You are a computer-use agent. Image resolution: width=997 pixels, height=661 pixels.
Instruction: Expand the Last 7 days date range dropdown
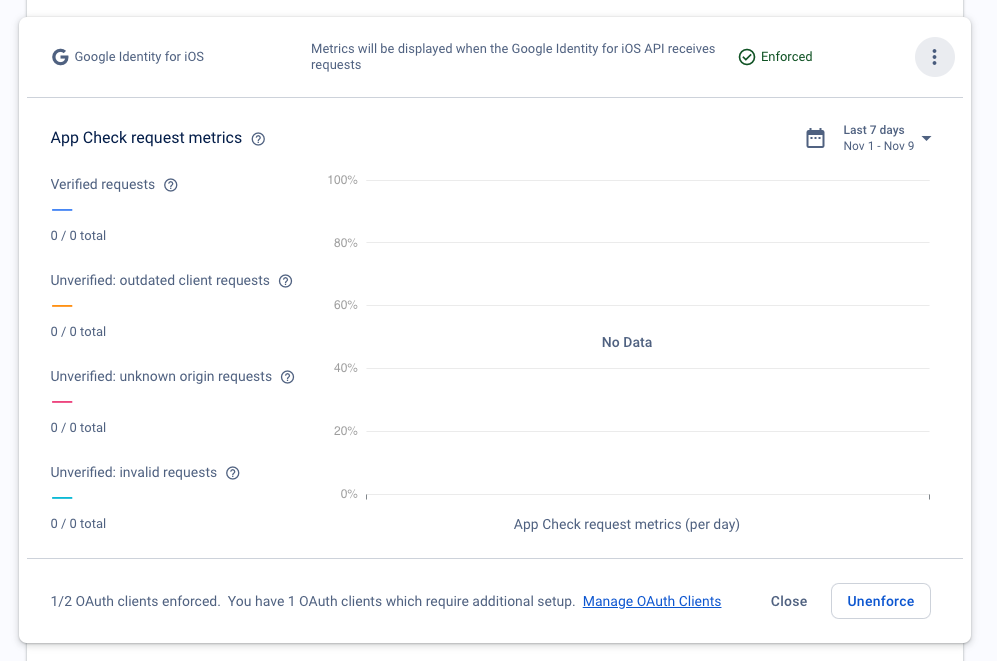point(873,129)
